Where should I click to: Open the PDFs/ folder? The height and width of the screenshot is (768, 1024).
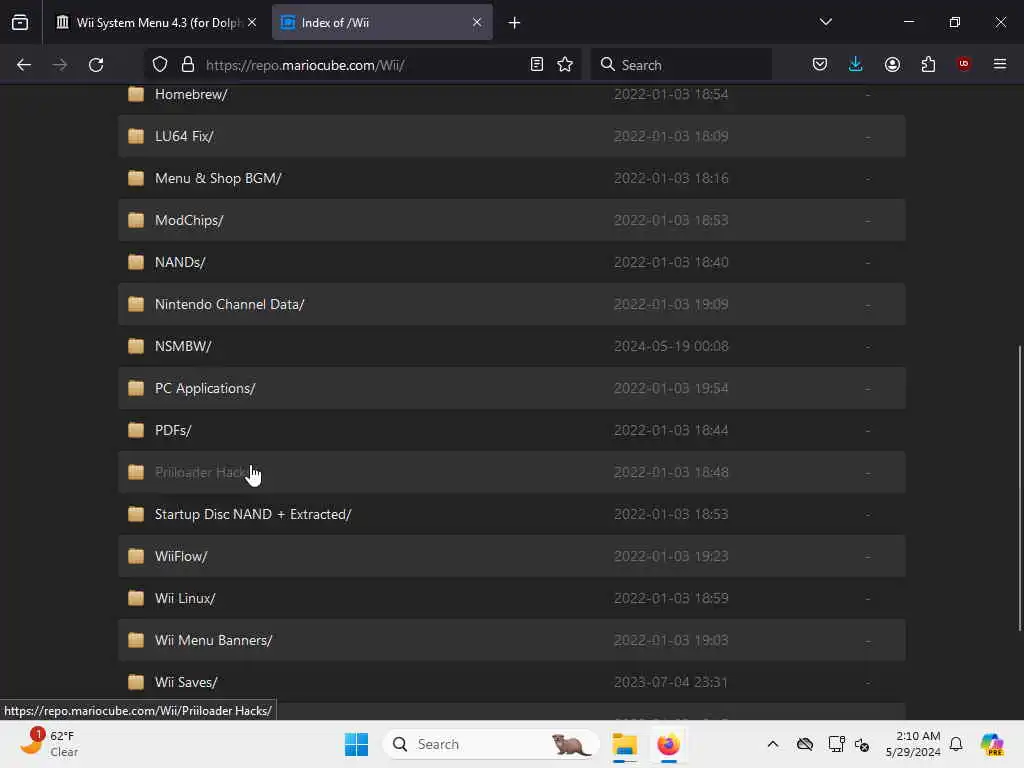coord(173,430)
